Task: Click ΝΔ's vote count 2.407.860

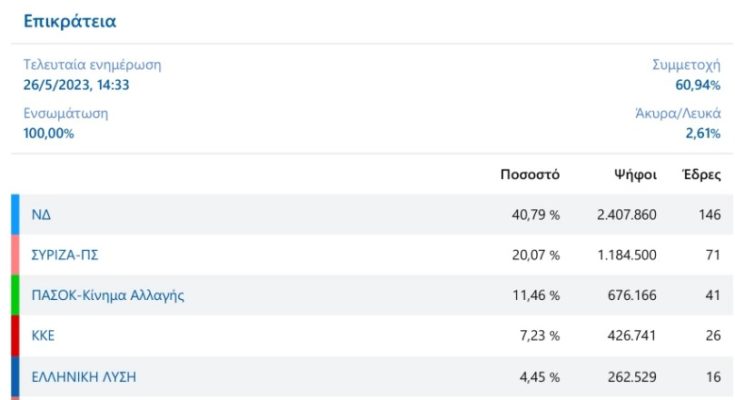Action: tap(626, 214)
